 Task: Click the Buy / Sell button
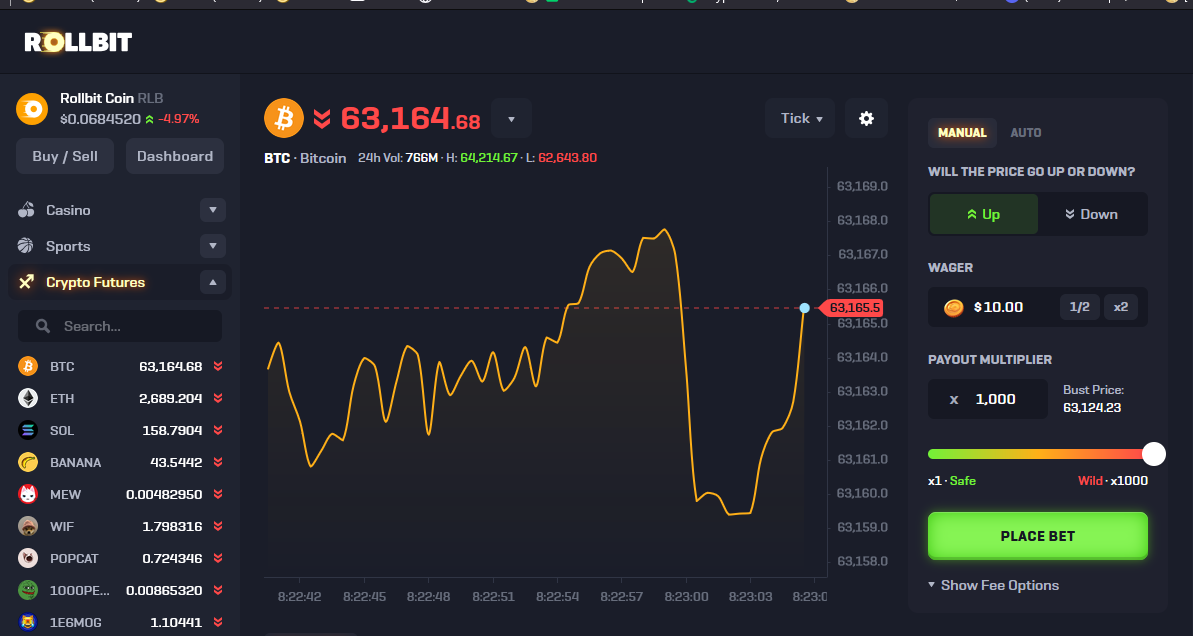point(65,156)
